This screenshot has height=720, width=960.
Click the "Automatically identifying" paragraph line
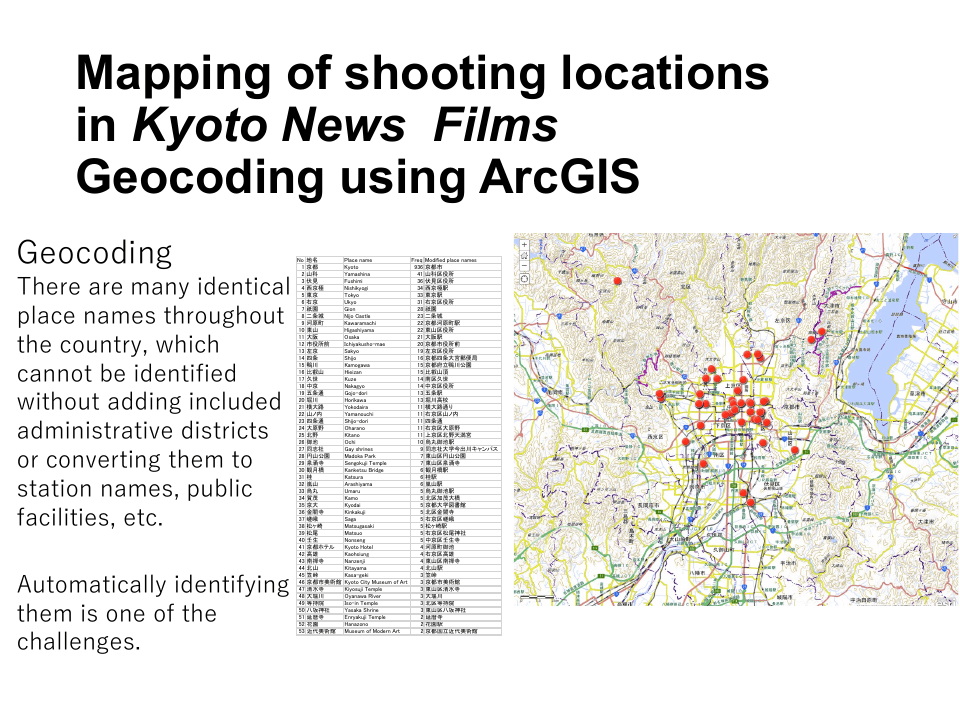tap(153, 585)
